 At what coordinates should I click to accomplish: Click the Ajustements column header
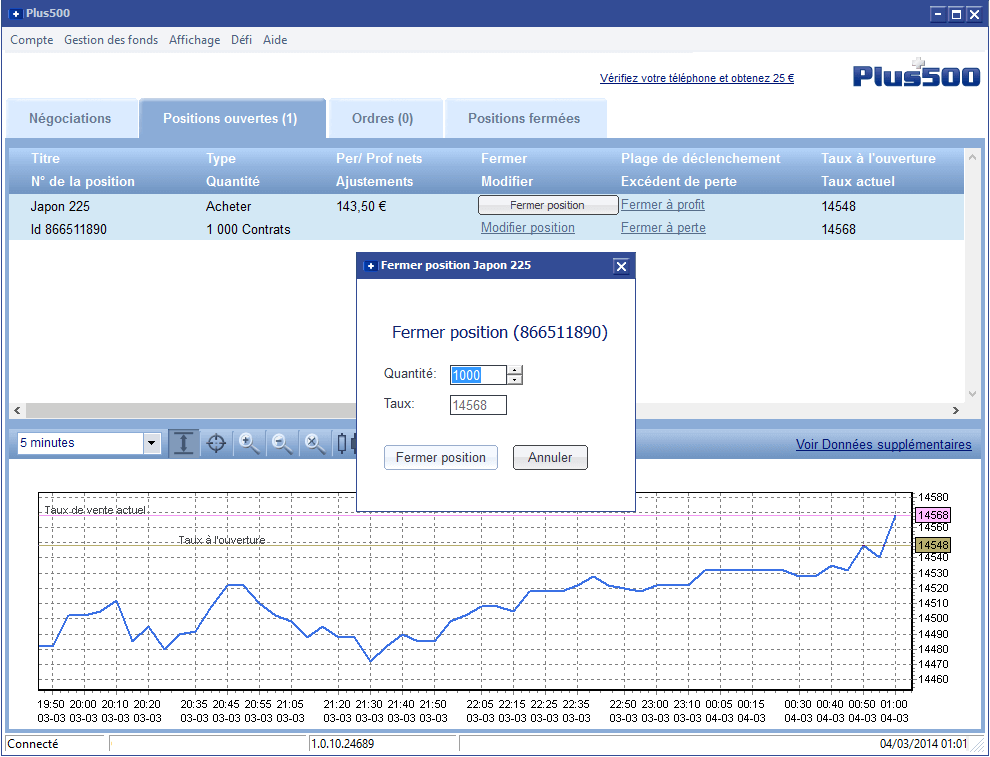coord(374,181)
